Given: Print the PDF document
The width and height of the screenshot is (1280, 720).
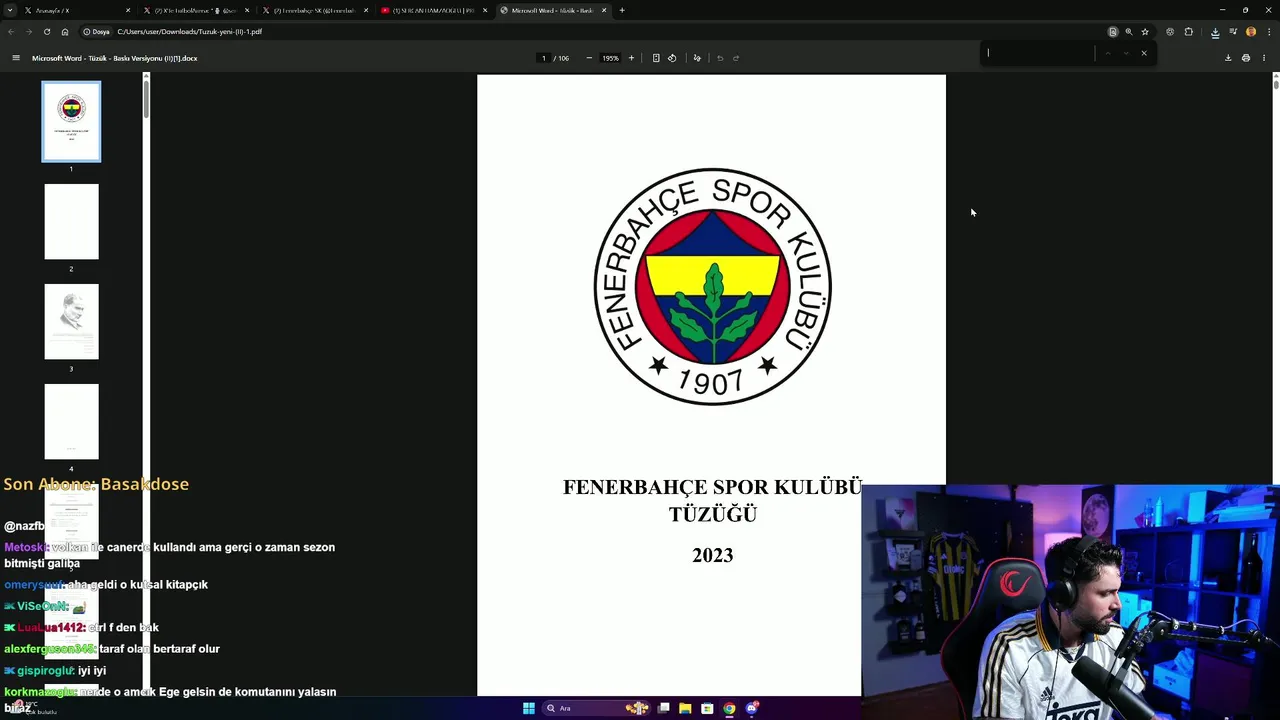Looking at the screenshot, I should point(1246,58).
